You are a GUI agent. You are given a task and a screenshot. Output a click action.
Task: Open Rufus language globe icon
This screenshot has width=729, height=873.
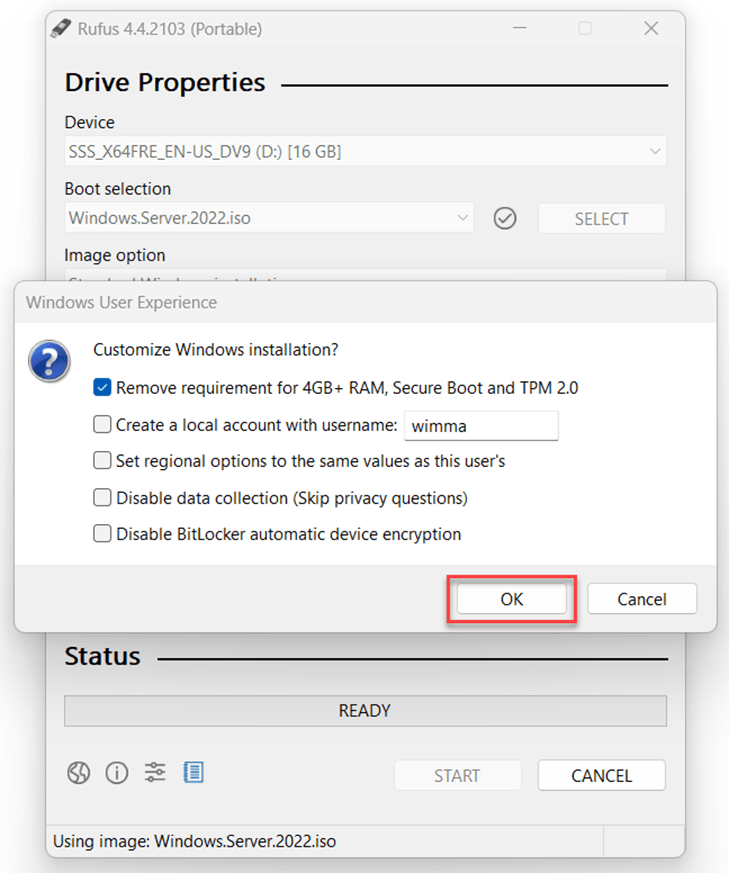click(79, 772)
